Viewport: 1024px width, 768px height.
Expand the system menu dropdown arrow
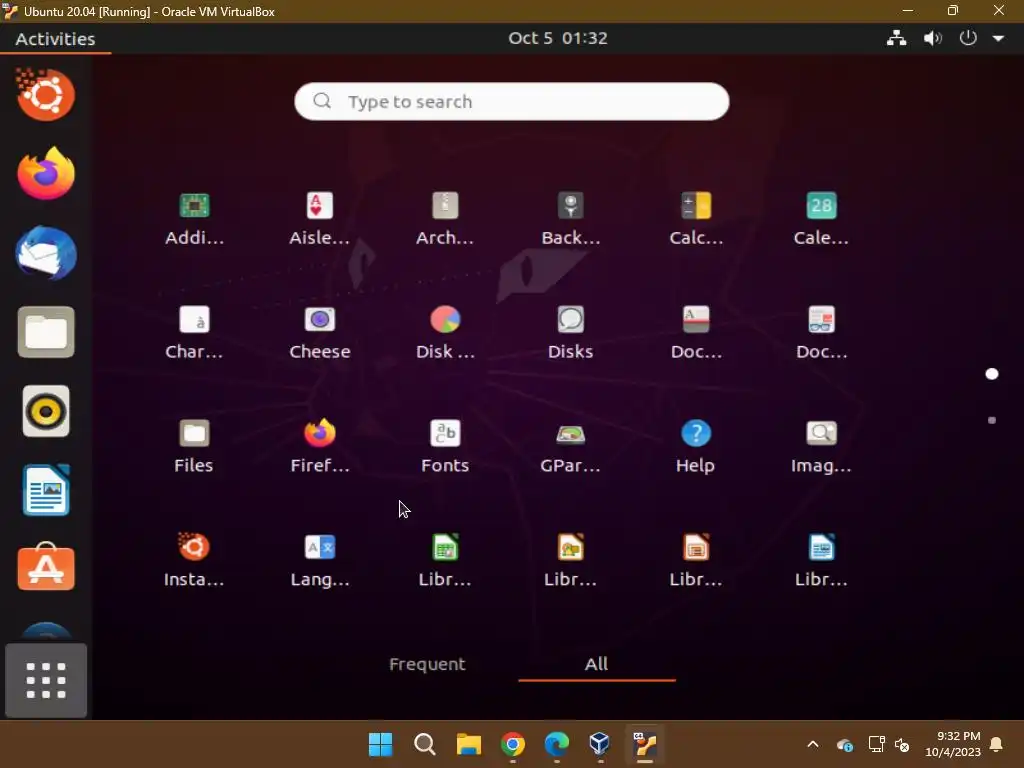[999, 39]
